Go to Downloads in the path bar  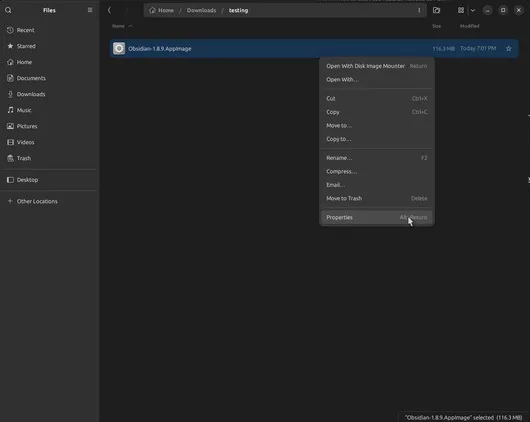point(201,10)
